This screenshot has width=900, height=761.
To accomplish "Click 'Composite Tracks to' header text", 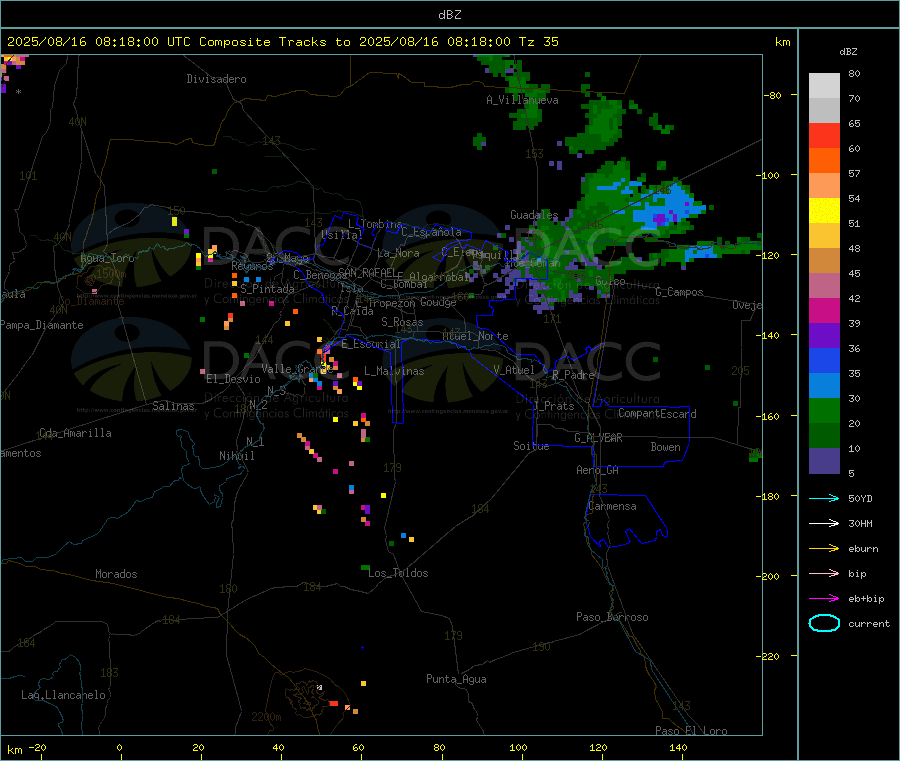I will click(x=275, y=42).
